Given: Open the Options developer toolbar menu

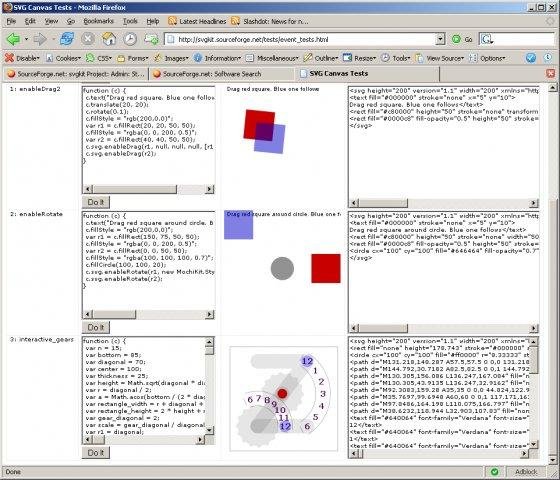Looking at the screenshot, I should 487,58.
